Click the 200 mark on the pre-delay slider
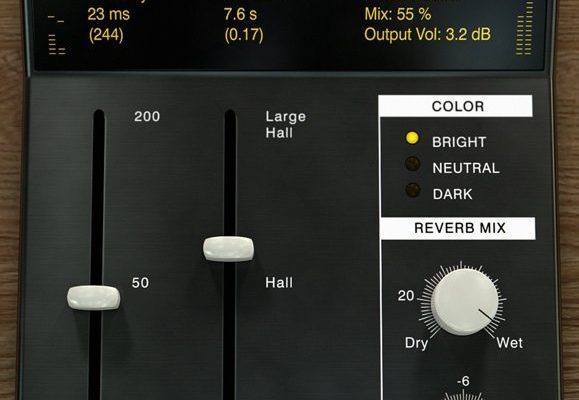This screenshot has height=400, width=579. point(147,117)
